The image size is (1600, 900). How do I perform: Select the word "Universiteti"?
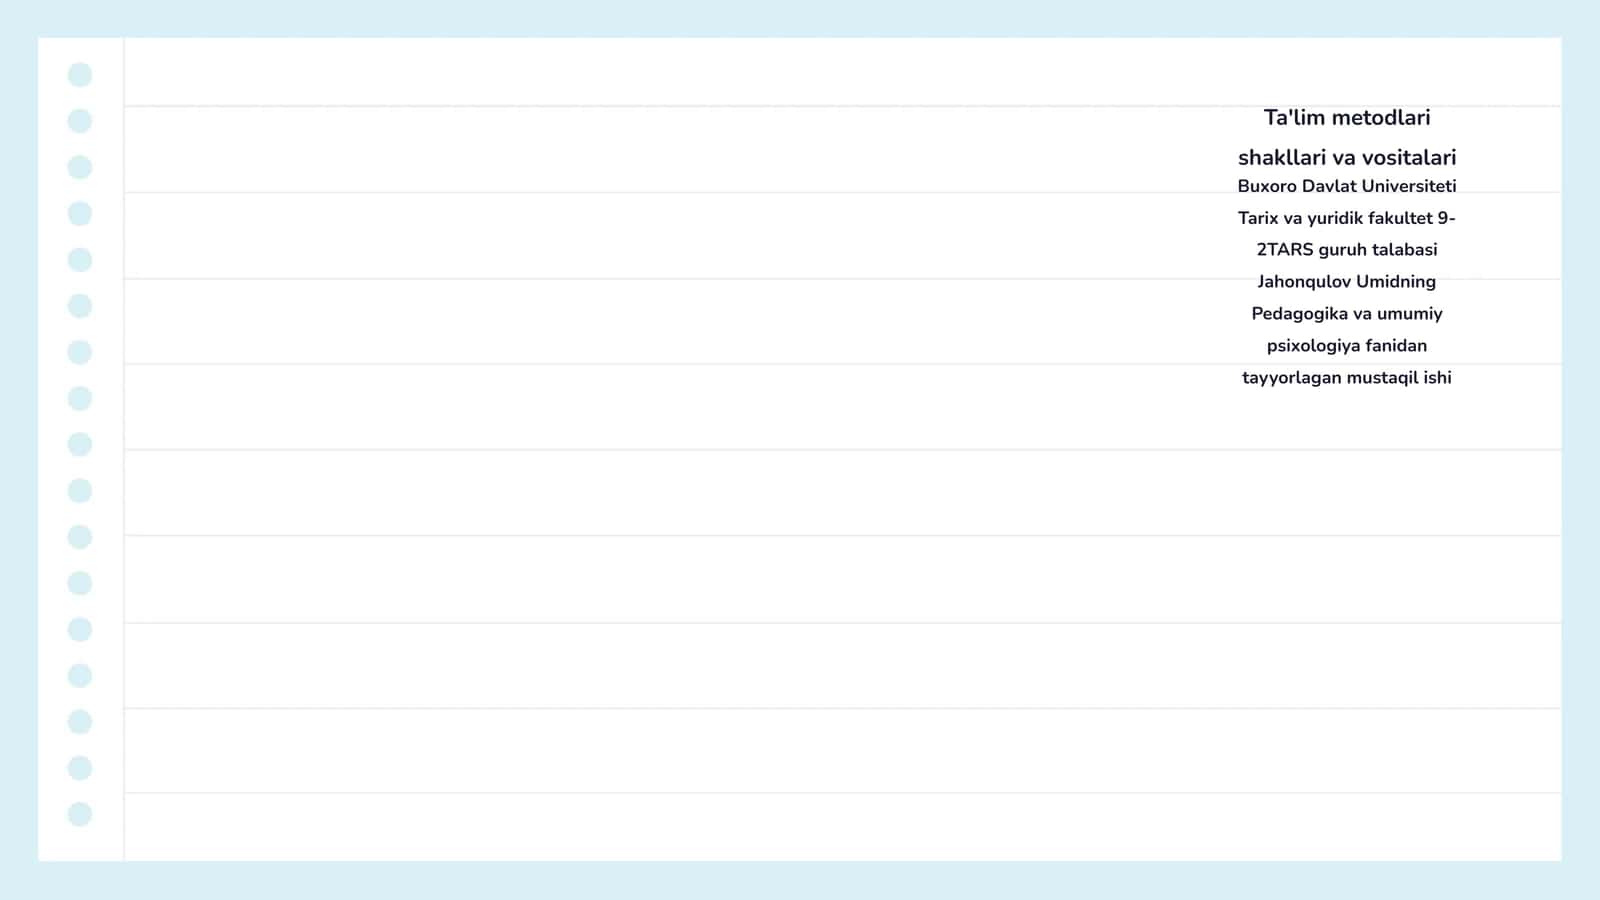[x=1409, y=186]
